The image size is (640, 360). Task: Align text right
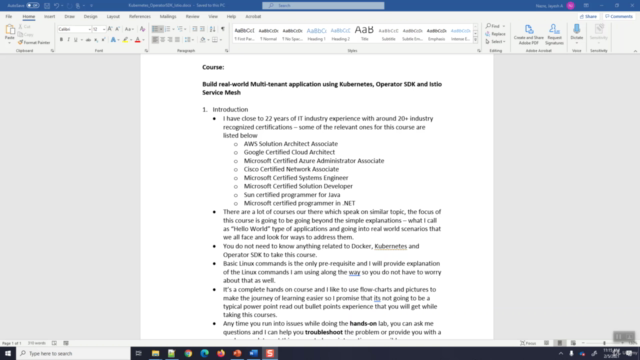click(170, 40)
